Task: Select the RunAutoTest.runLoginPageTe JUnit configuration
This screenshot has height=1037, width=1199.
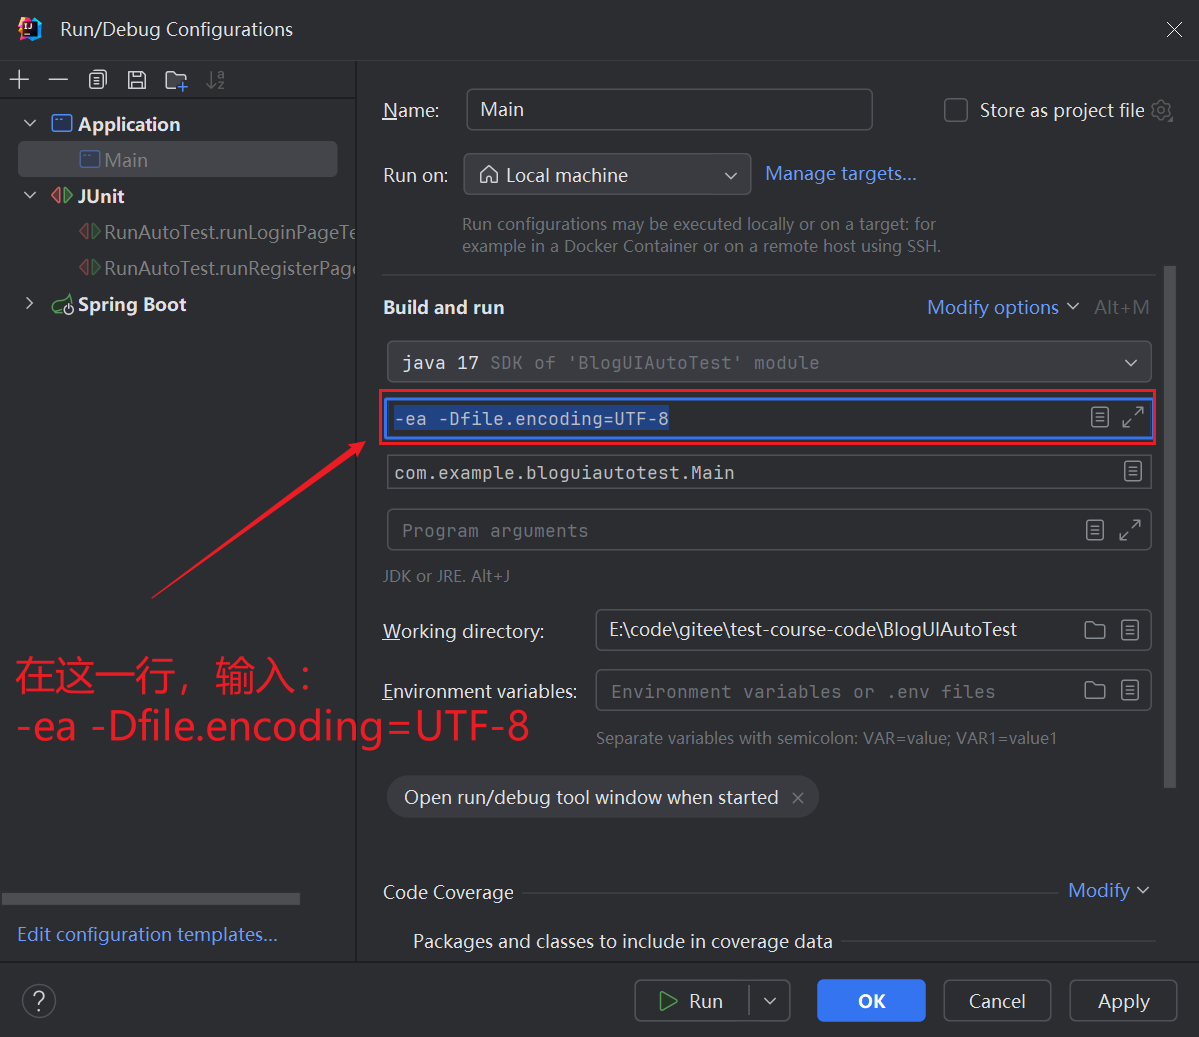Action: click(x=218, y=232)
